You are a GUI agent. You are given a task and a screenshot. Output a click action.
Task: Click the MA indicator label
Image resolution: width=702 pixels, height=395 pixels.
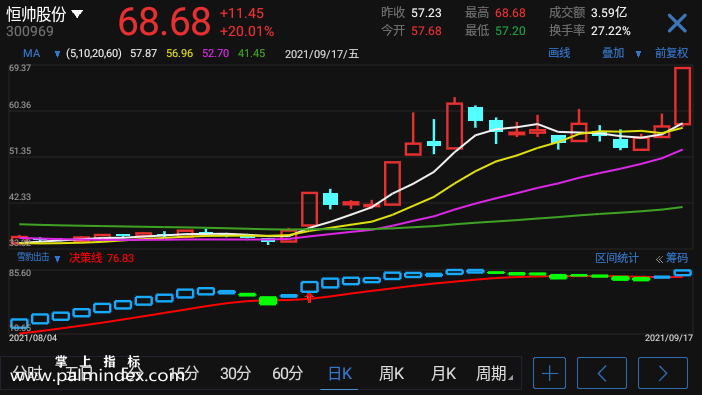coord(31,54)
